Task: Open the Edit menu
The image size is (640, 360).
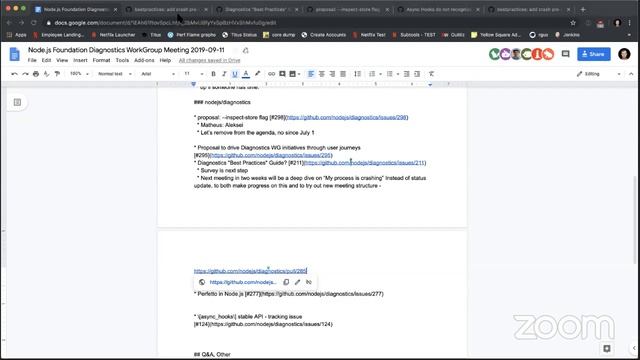Action: 46,60
